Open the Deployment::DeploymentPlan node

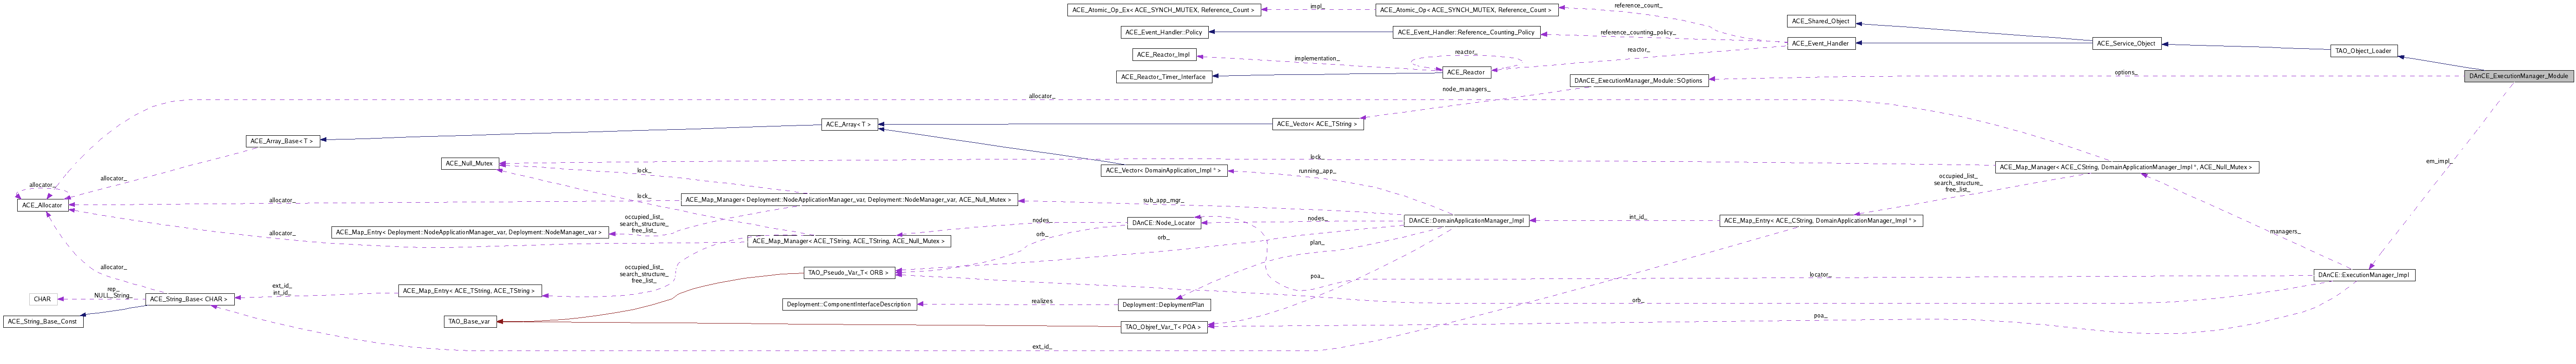coord(1164,305)
